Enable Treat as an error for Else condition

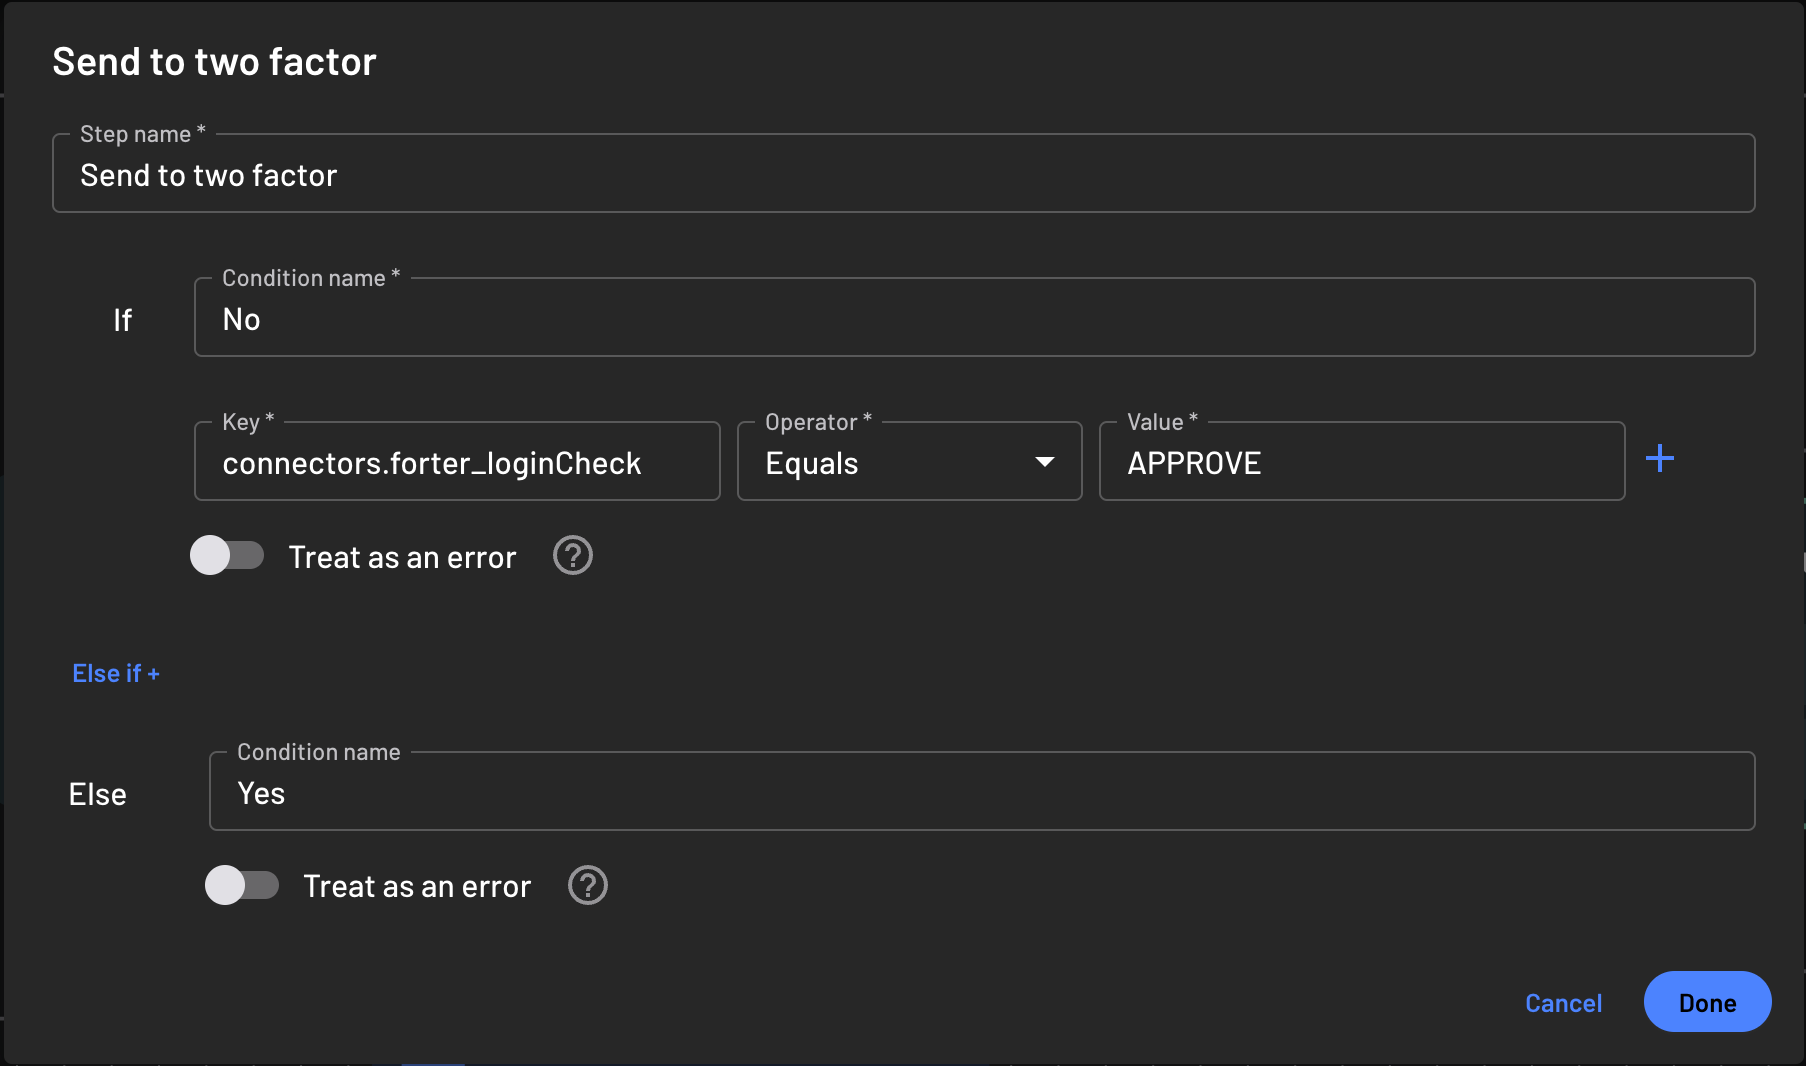tap(242, 885)
